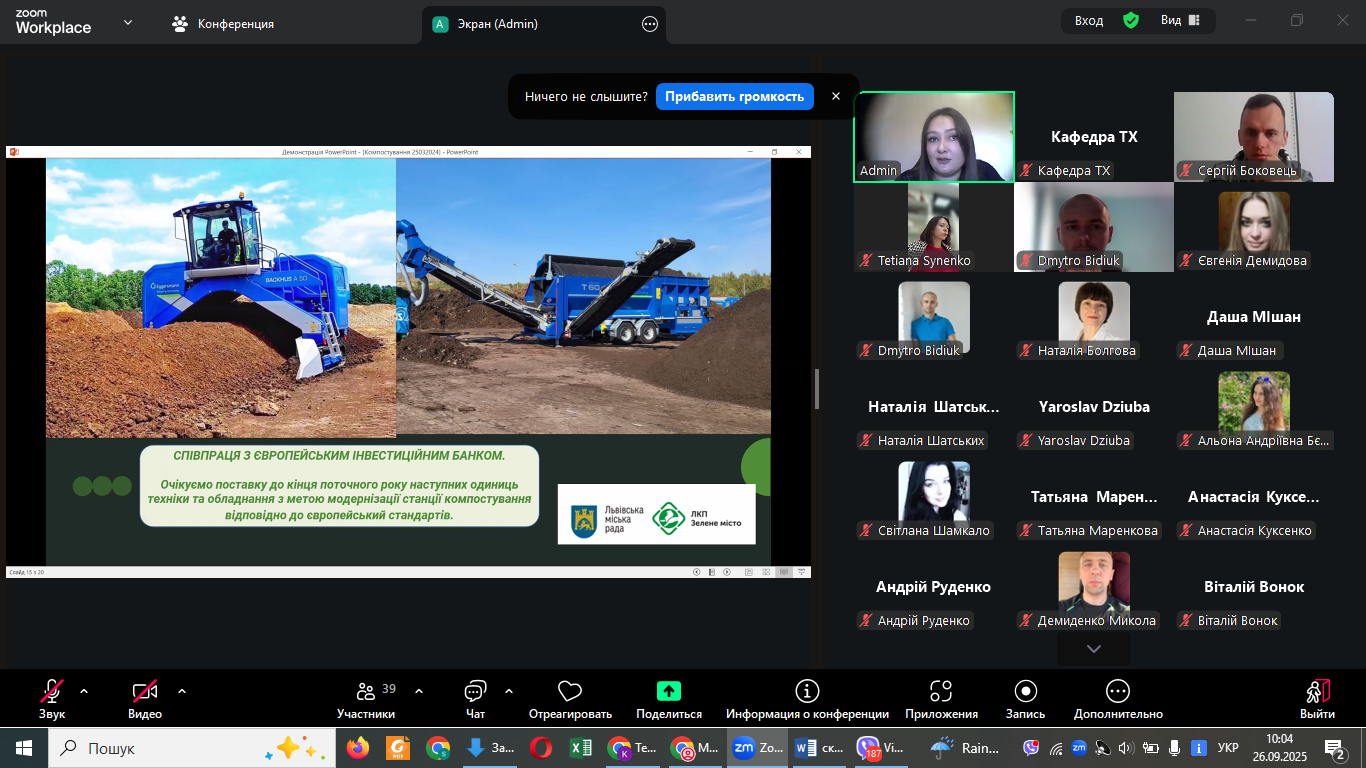Expand video options arrow next to camera
Viewport: 1366px width, 768px height.
coord(182,691)
